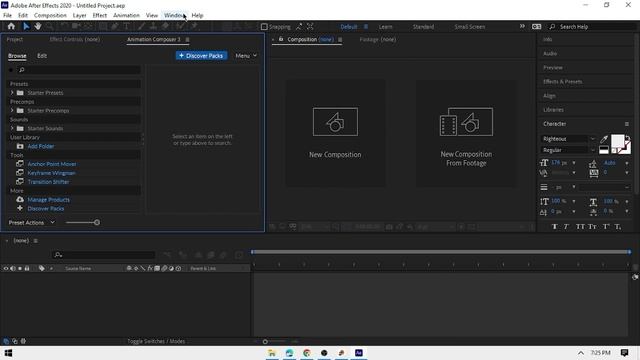
Task: Click the Superscript button
Action: (606, 227)
